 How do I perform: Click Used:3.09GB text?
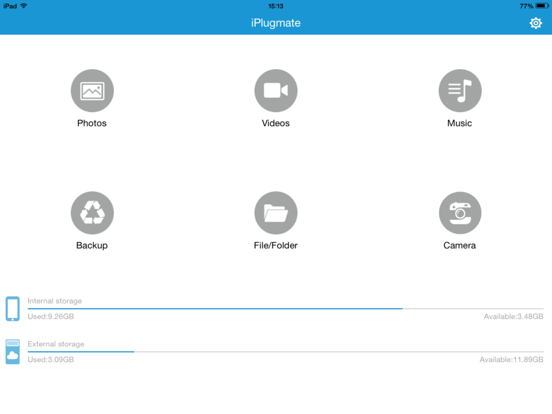pos(51,359)
